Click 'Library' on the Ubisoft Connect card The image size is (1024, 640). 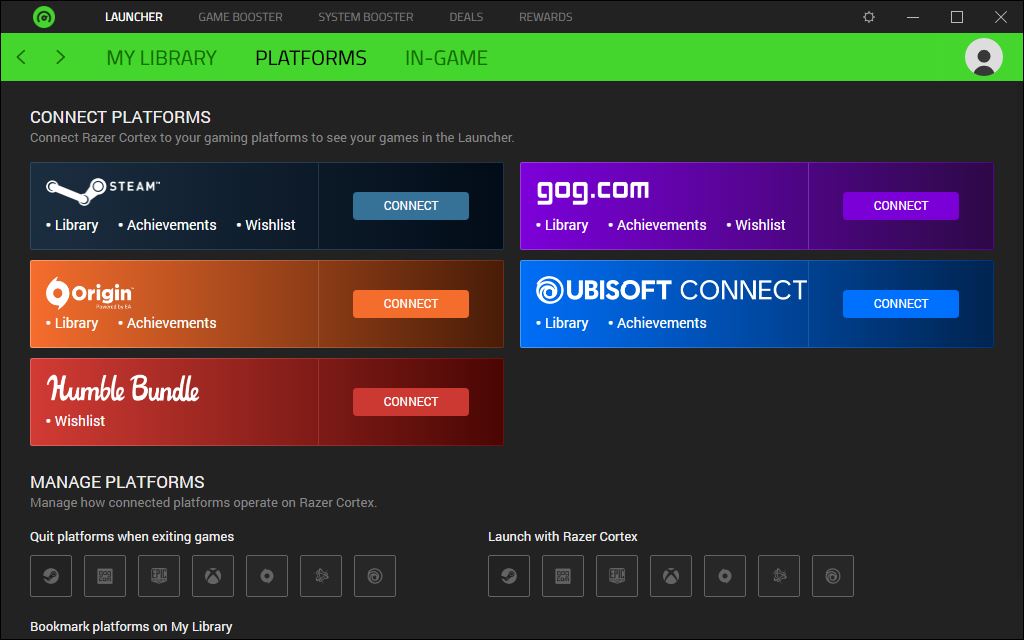click(x=566, y=323)
